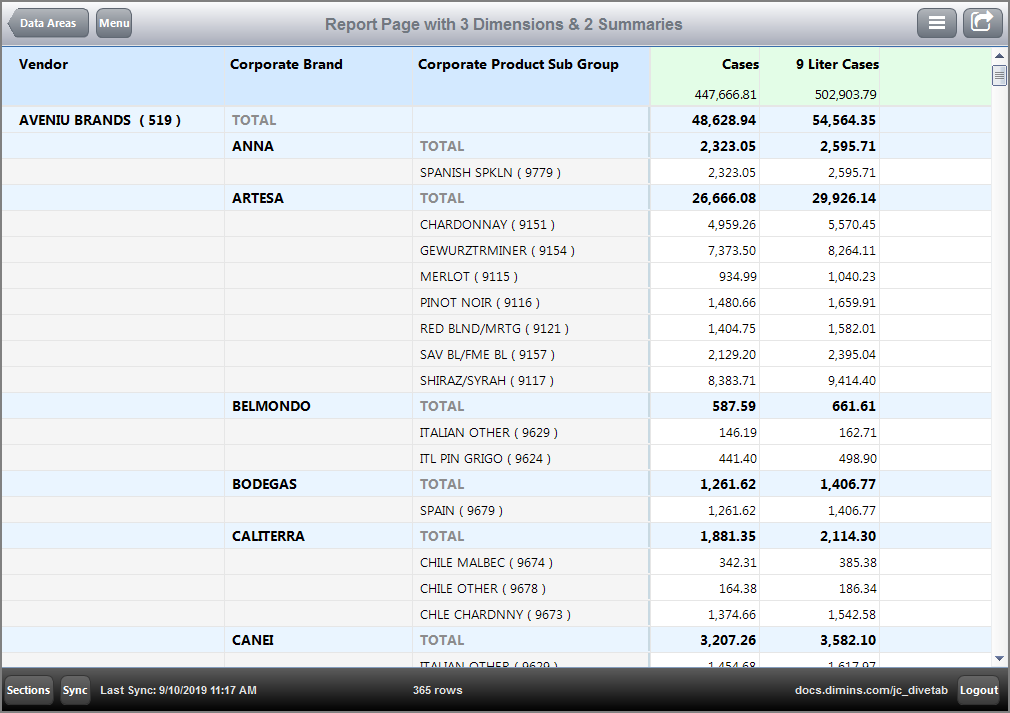Click the scrollbar up arrow
This screenshot has width=1010, height=713.
click(x=999, y=56)
